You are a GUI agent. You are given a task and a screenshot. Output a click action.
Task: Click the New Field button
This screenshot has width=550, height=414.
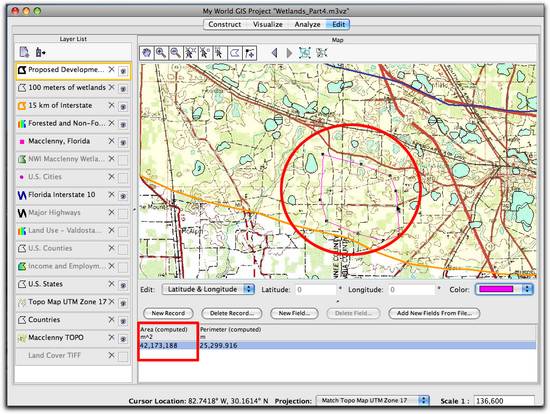click(x=294, y=313)
